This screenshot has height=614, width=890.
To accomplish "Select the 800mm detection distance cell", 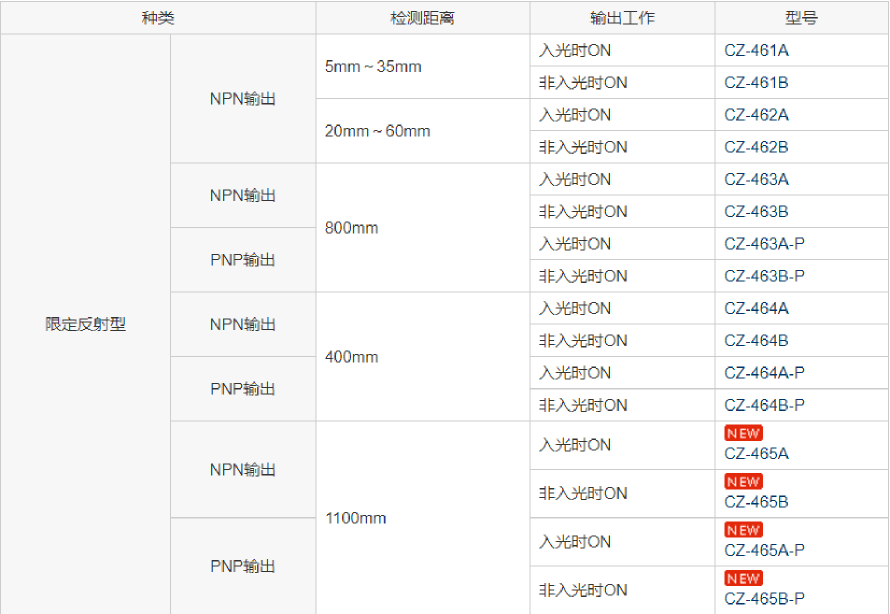I will tap(352, 228).
